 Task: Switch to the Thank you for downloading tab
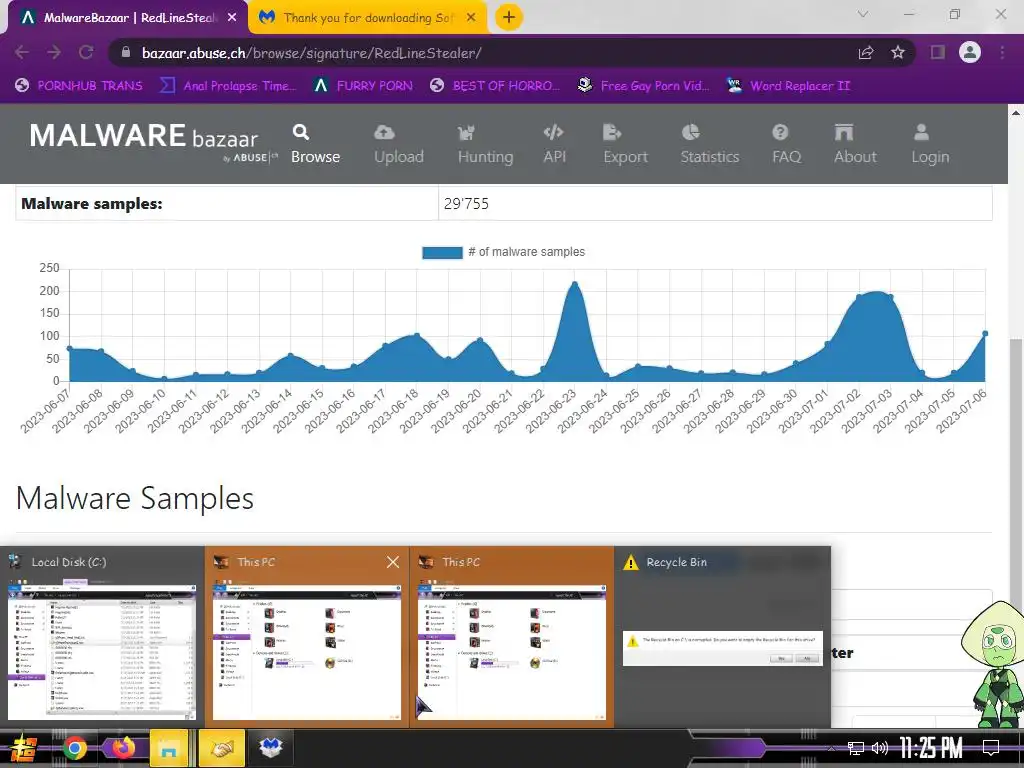[368, 18]
